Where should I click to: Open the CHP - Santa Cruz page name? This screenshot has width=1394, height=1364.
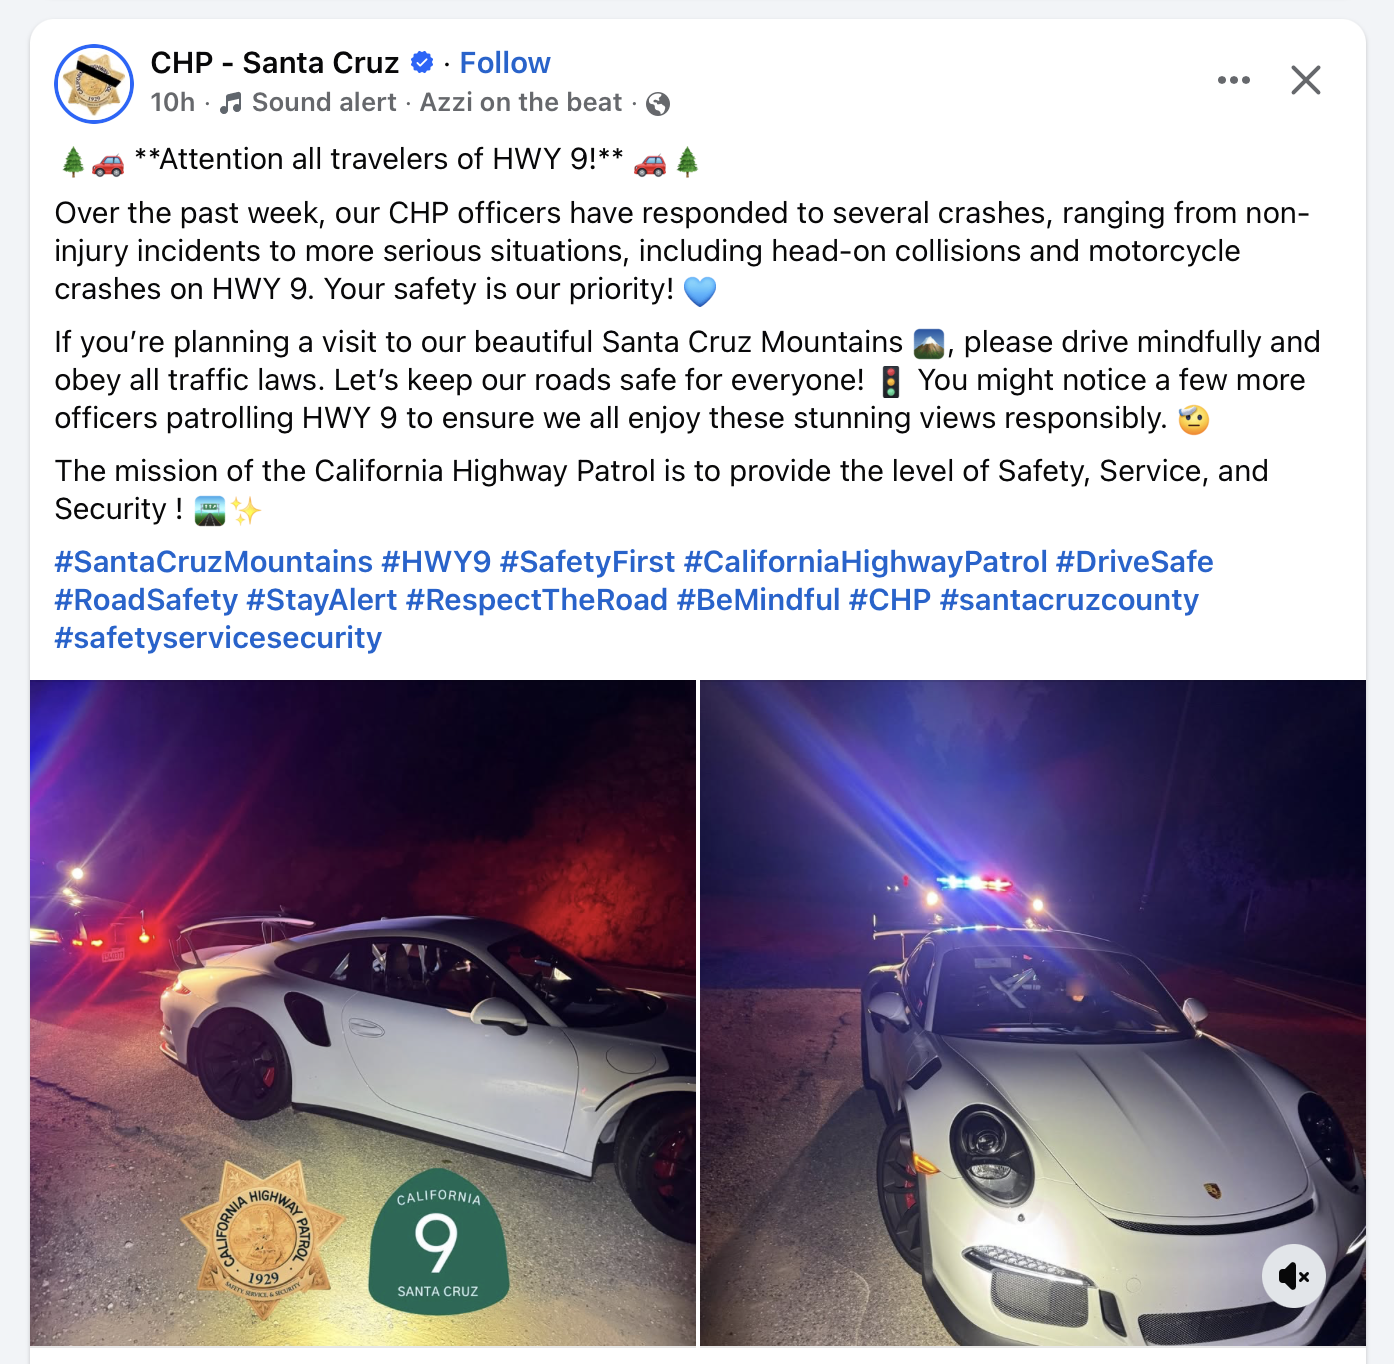275,63
